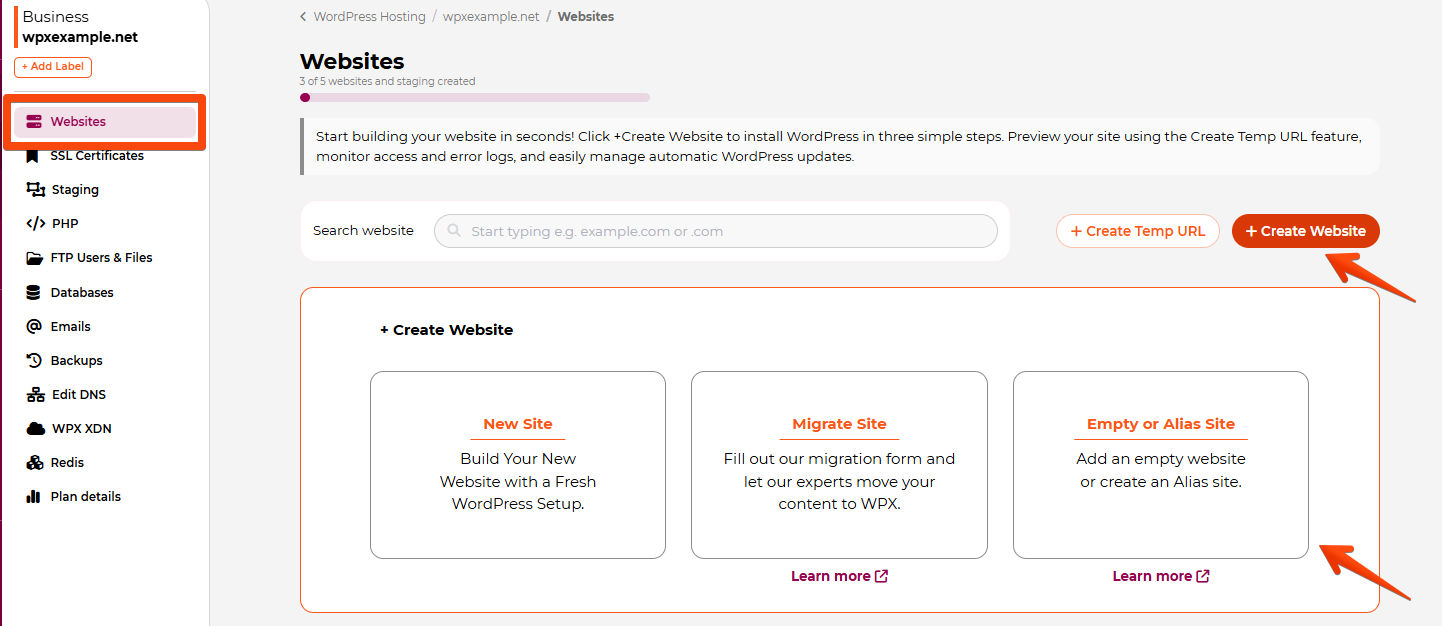The image size is (1442, 626).
Task: Click the Backups history icon
Action: tap(35, 360)
